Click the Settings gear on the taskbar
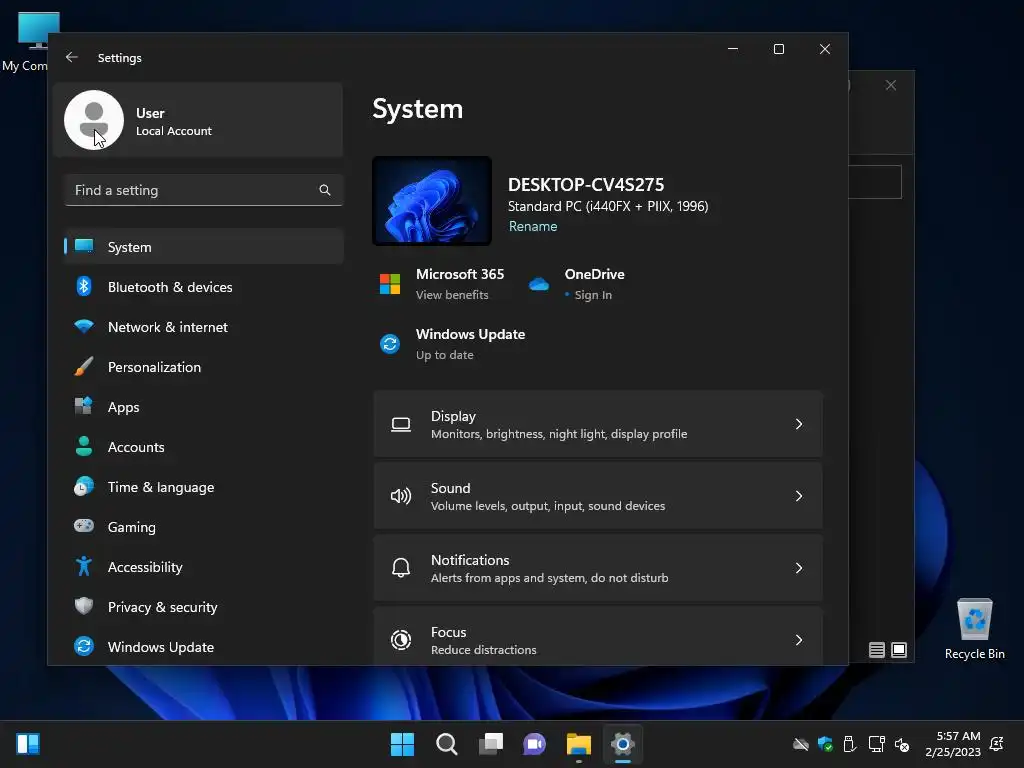This screenshot has width=1024, height=768. [x=622, y=744]
